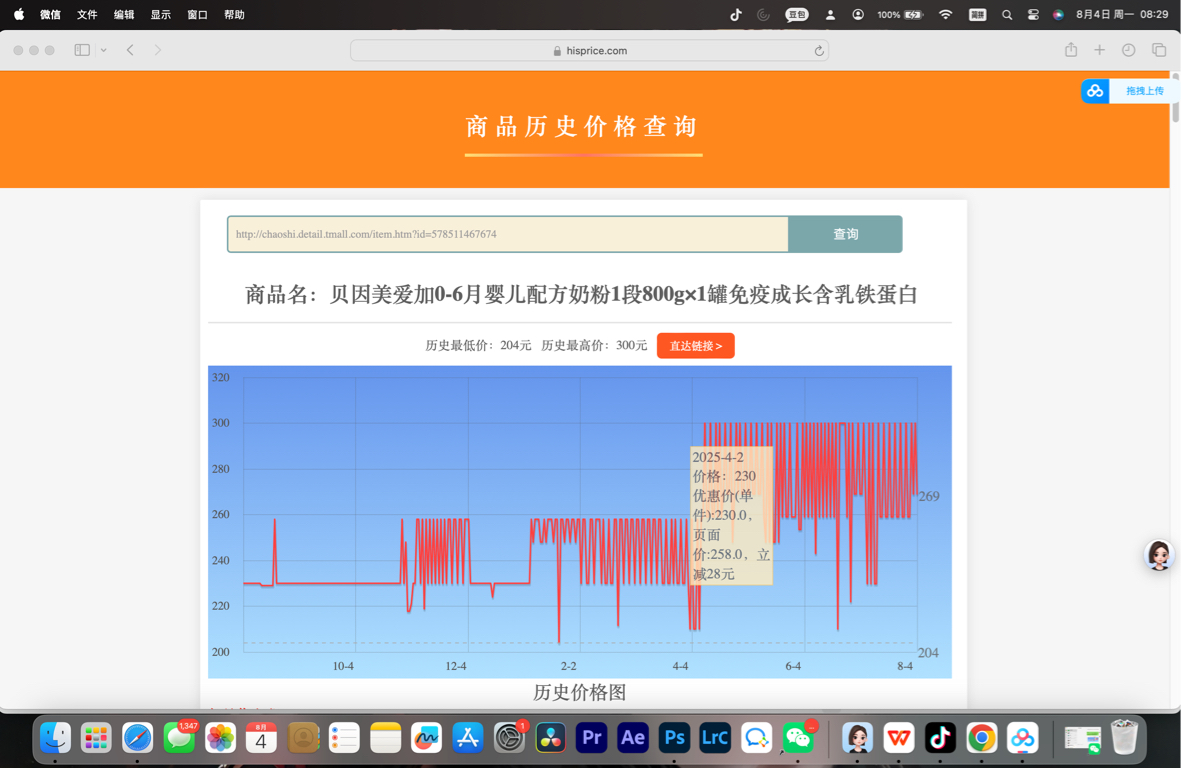Image resolution: width=1181 pixels, height=768 pixels.
Task: Open Calendar from the Dock
Action: pyautogui.click(x=261, y=738)
